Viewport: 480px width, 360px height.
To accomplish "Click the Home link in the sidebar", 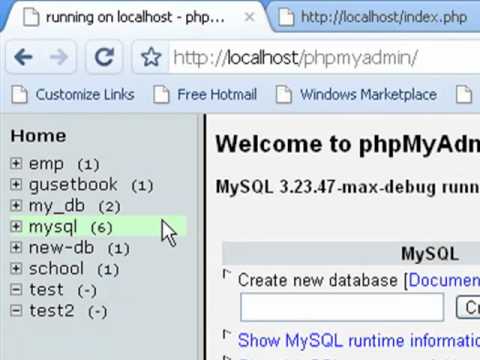I will [38, 136].
